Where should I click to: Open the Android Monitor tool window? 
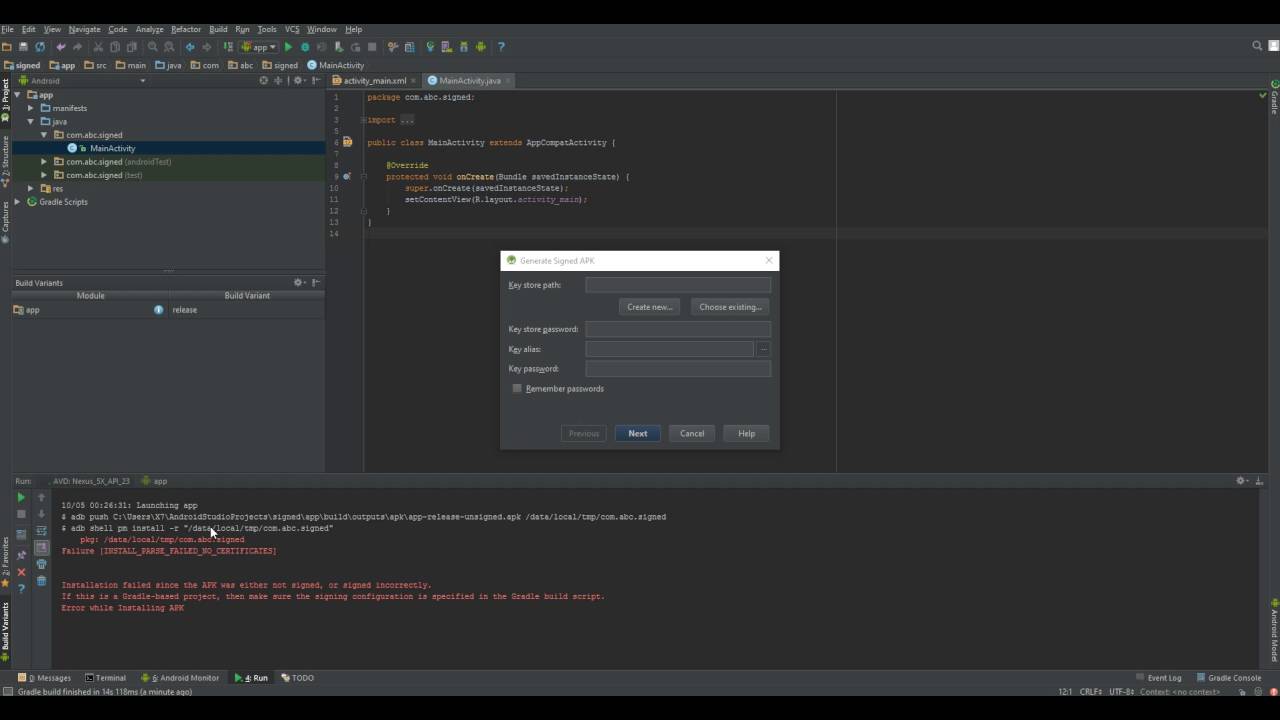pyautogui.click(x=181, y=678)
